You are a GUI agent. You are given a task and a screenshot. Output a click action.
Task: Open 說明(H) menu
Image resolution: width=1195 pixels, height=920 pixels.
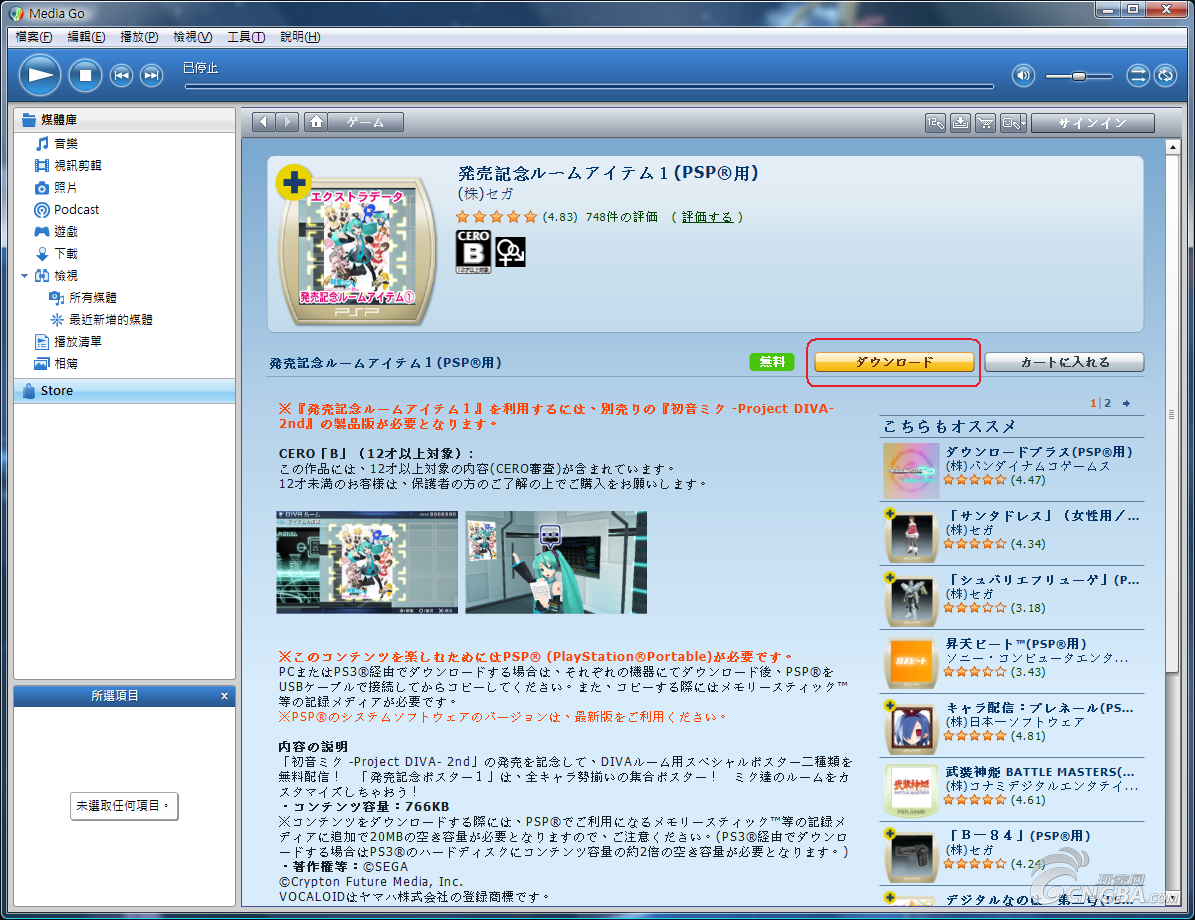[300, 37]
